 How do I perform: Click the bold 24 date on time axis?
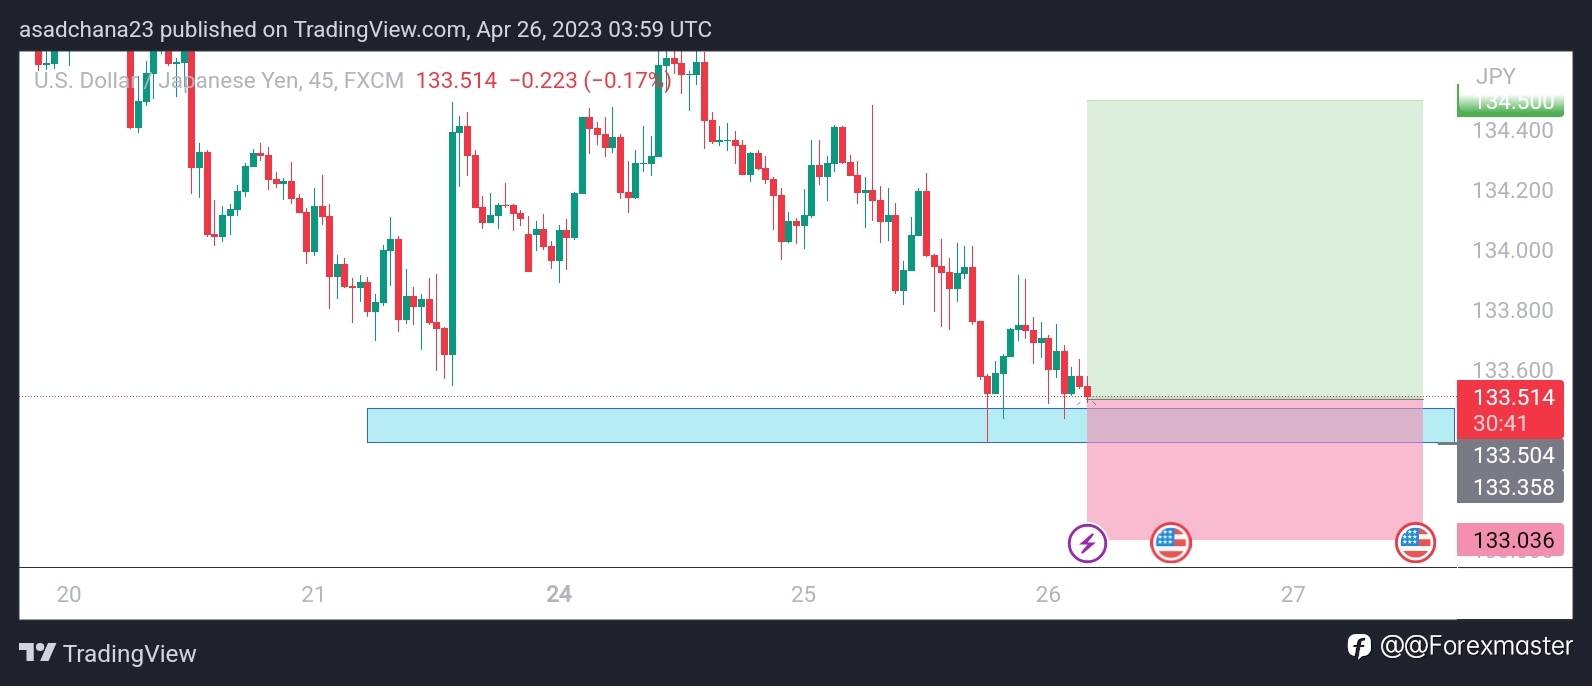(x=559, y=594)
